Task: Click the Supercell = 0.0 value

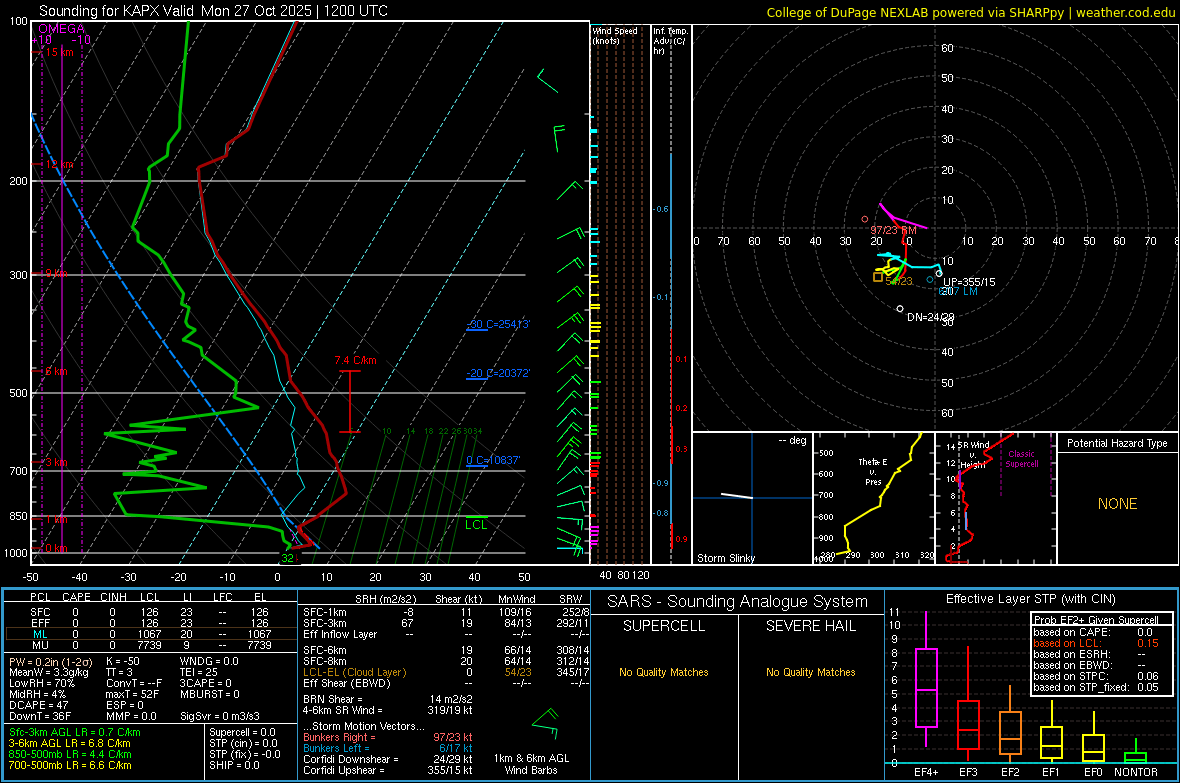Action: coord(242,732)
